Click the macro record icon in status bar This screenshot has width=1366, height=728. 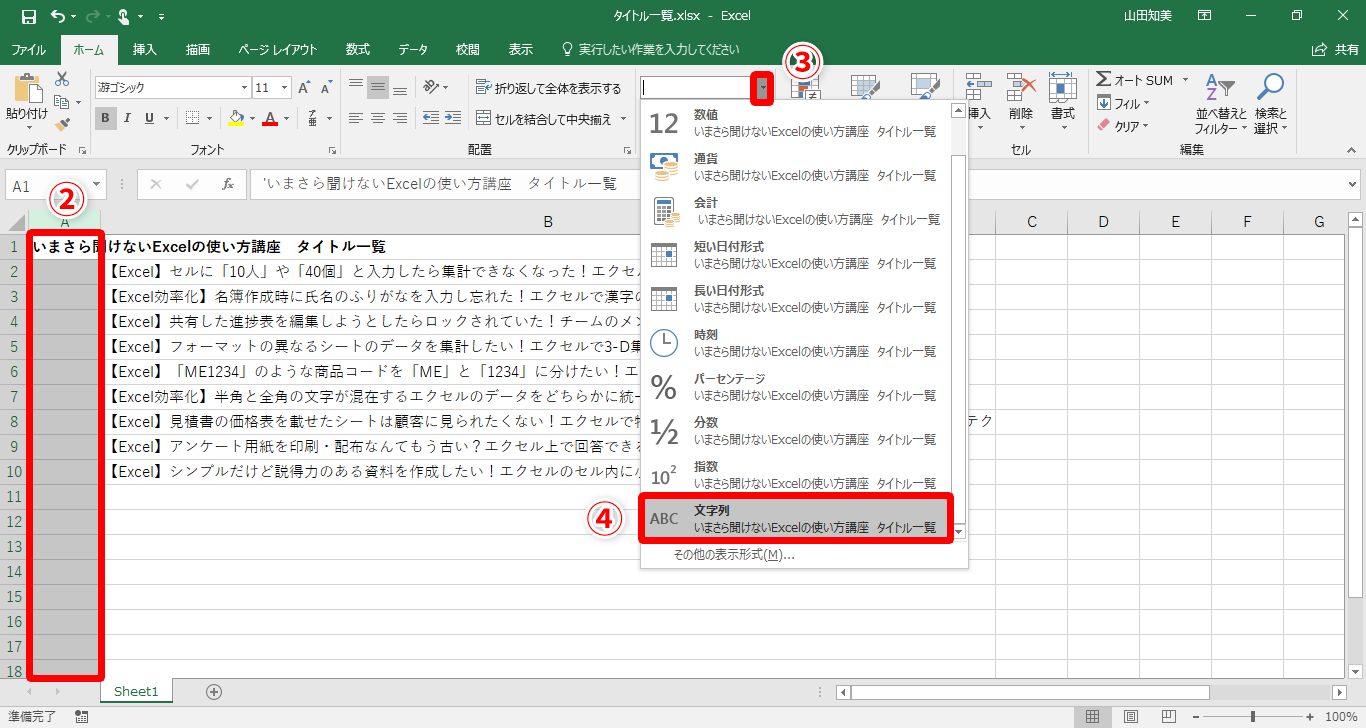(81, 716)
